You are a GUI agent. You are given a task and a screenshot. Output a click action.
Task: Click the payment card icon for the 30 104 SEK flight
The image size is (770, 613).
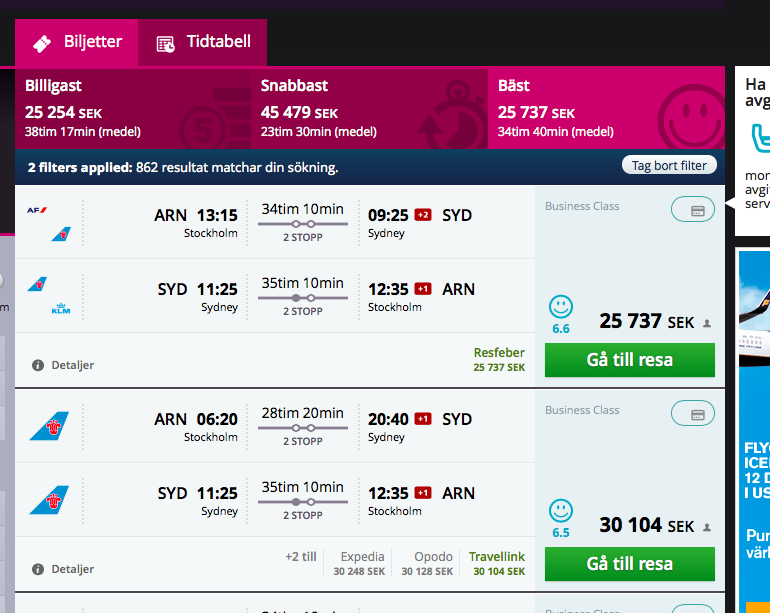tap(693, 414)
